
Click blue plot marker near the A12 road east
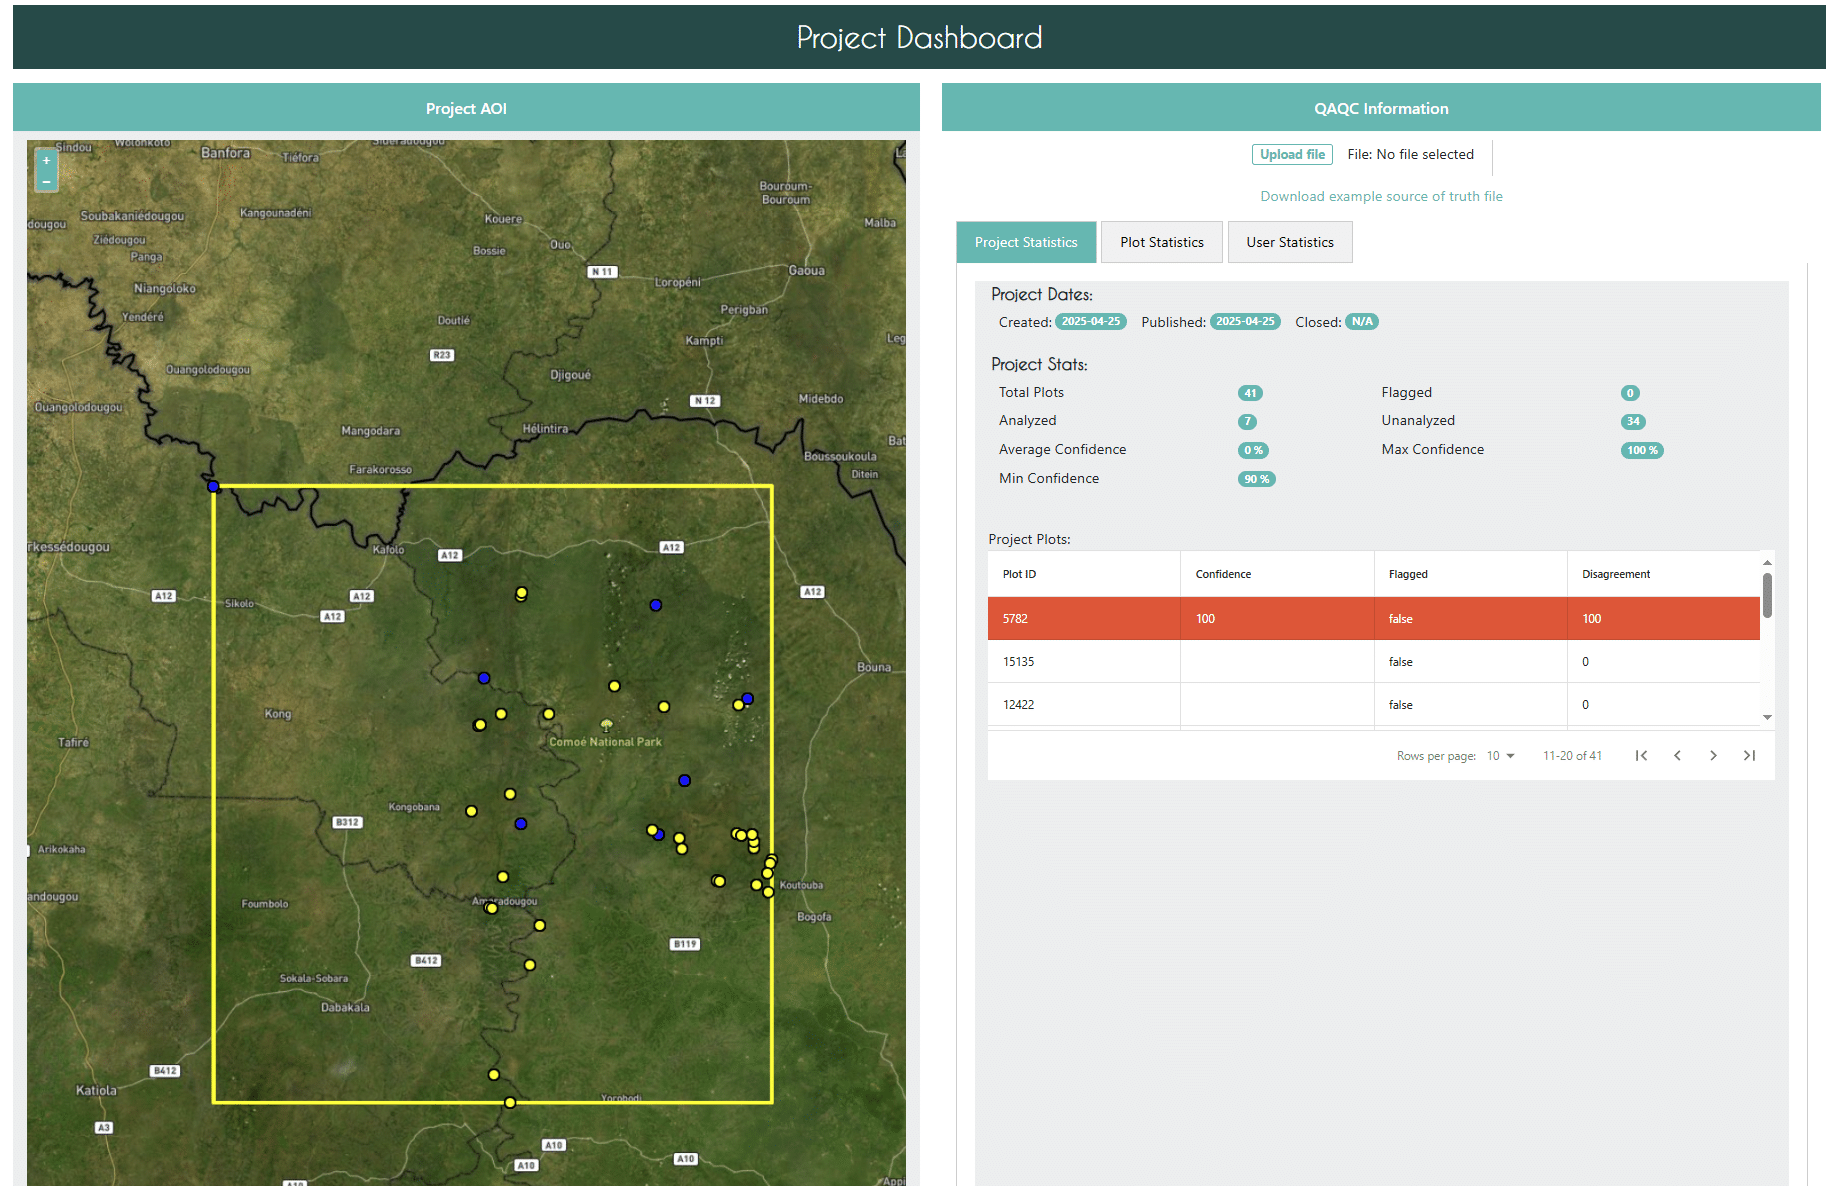656,605
